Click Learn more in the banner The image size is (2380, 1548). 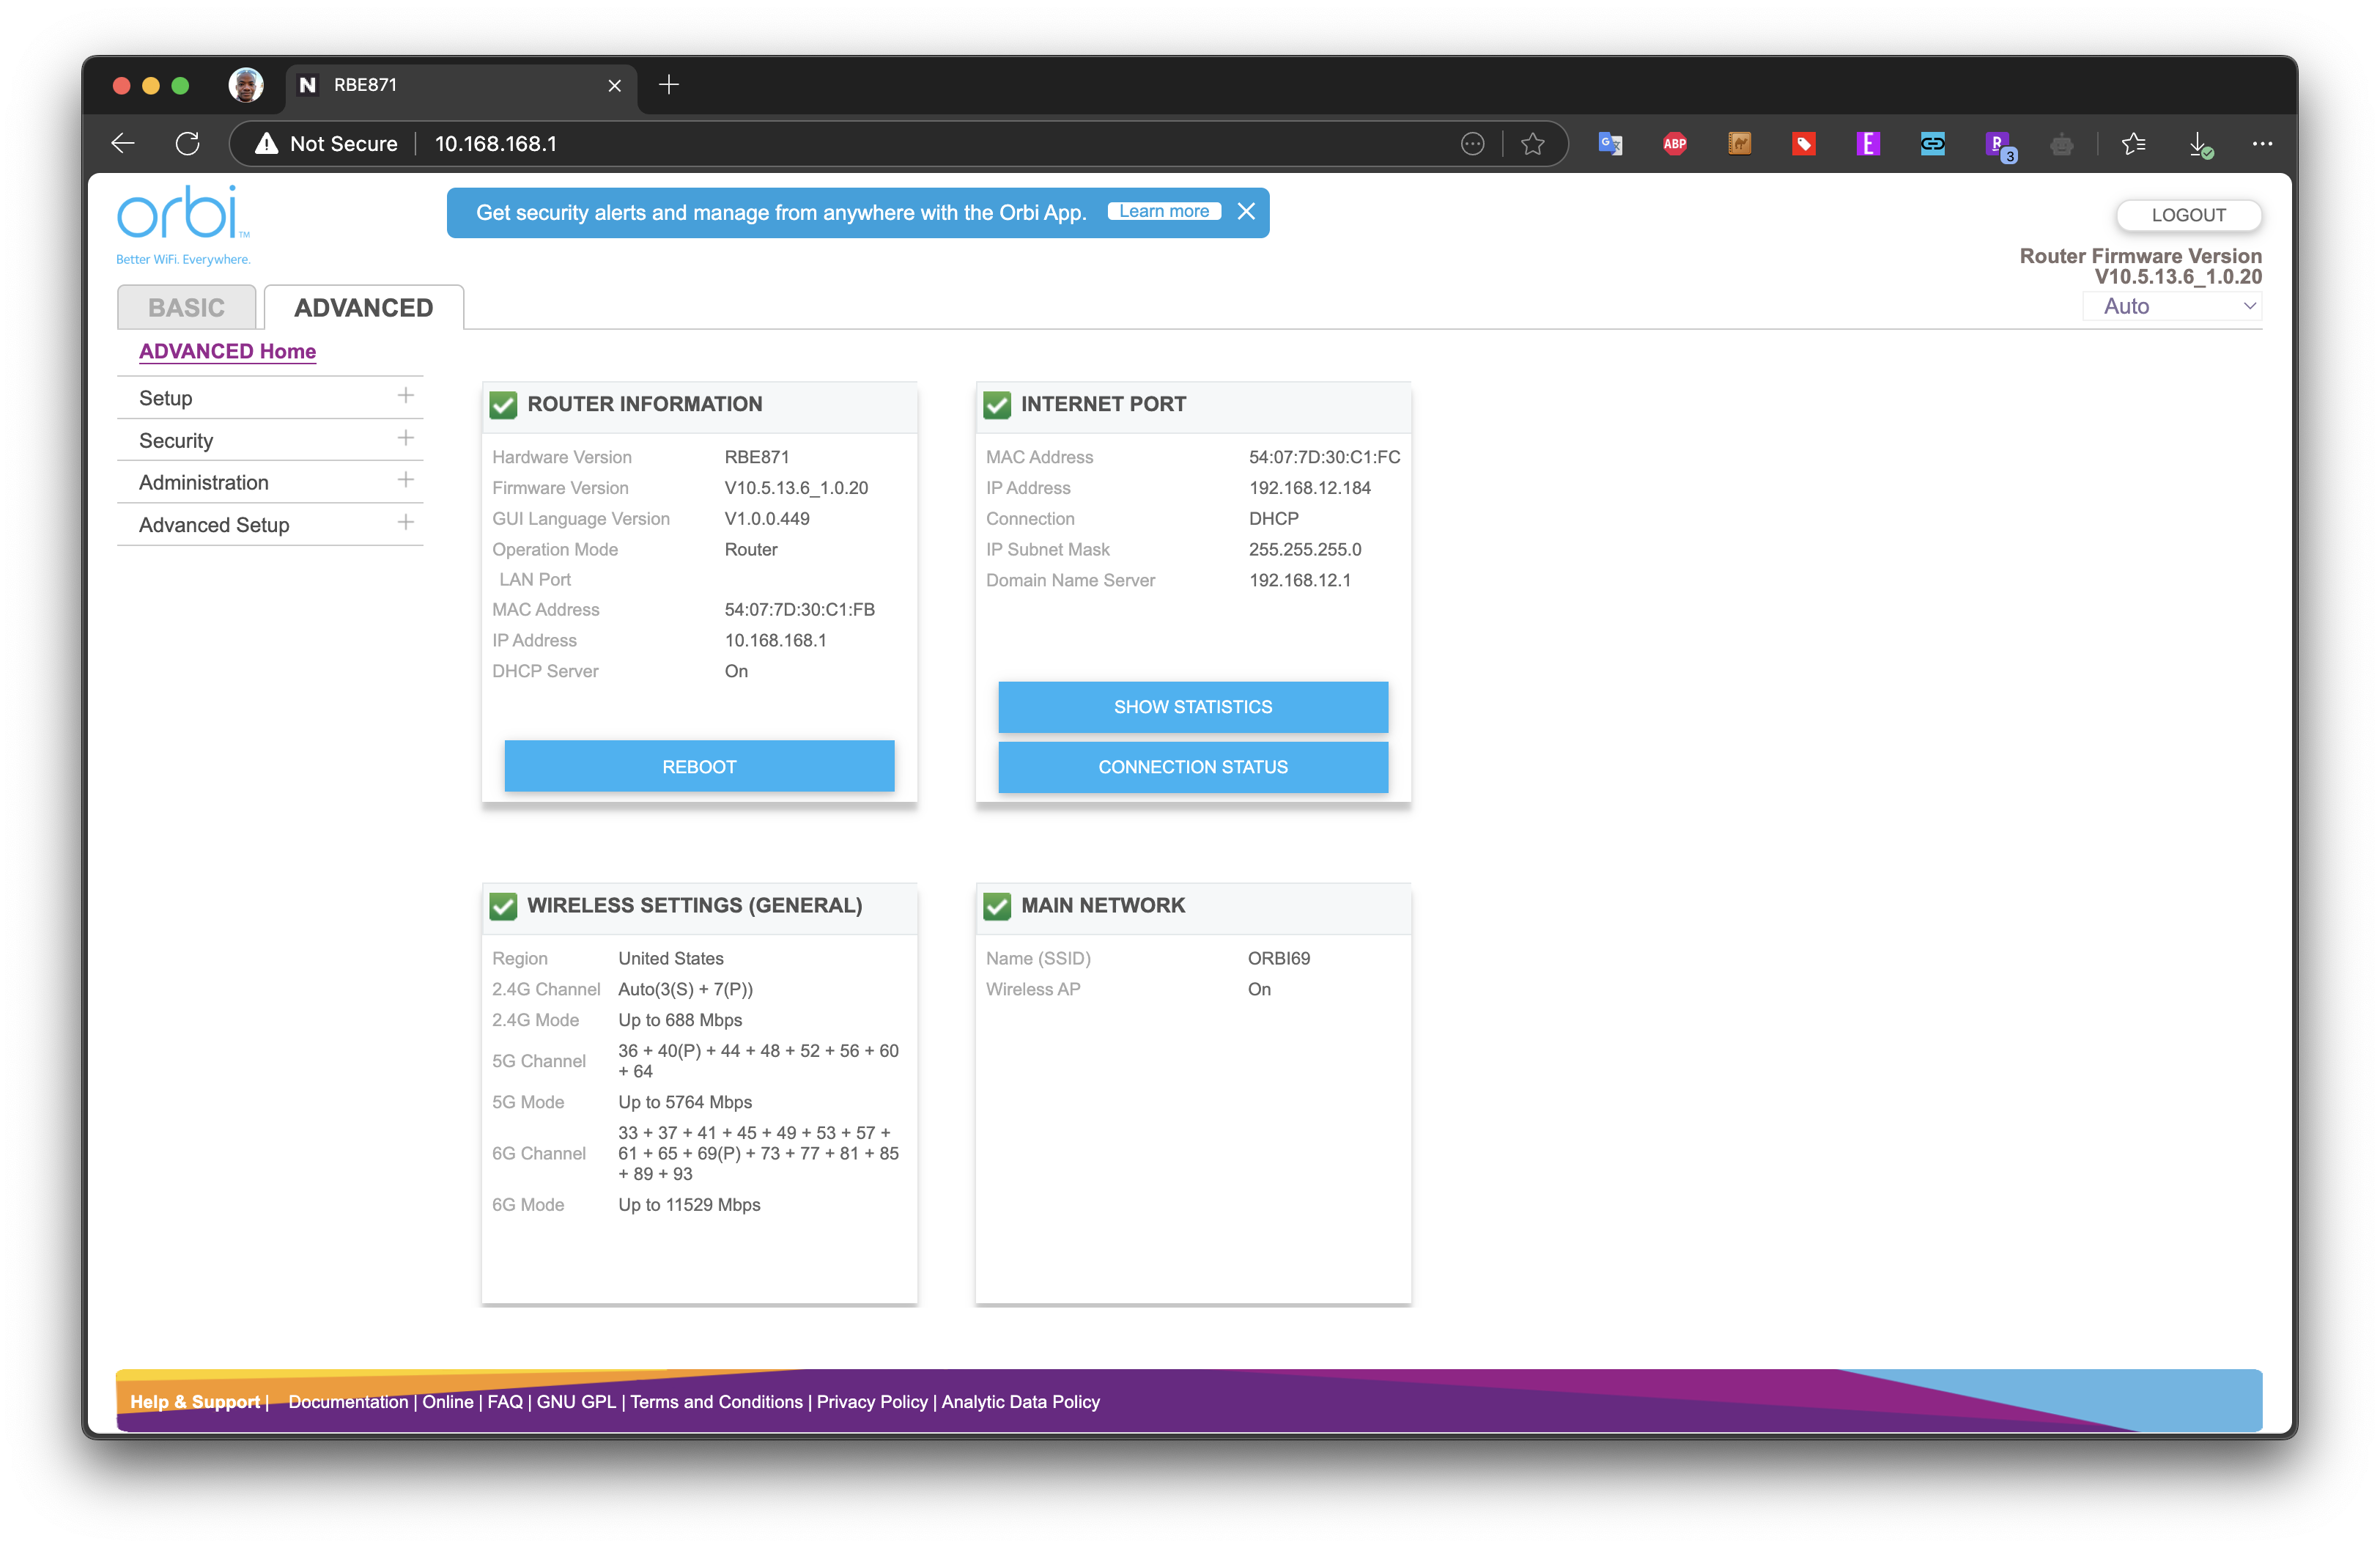1164,211
